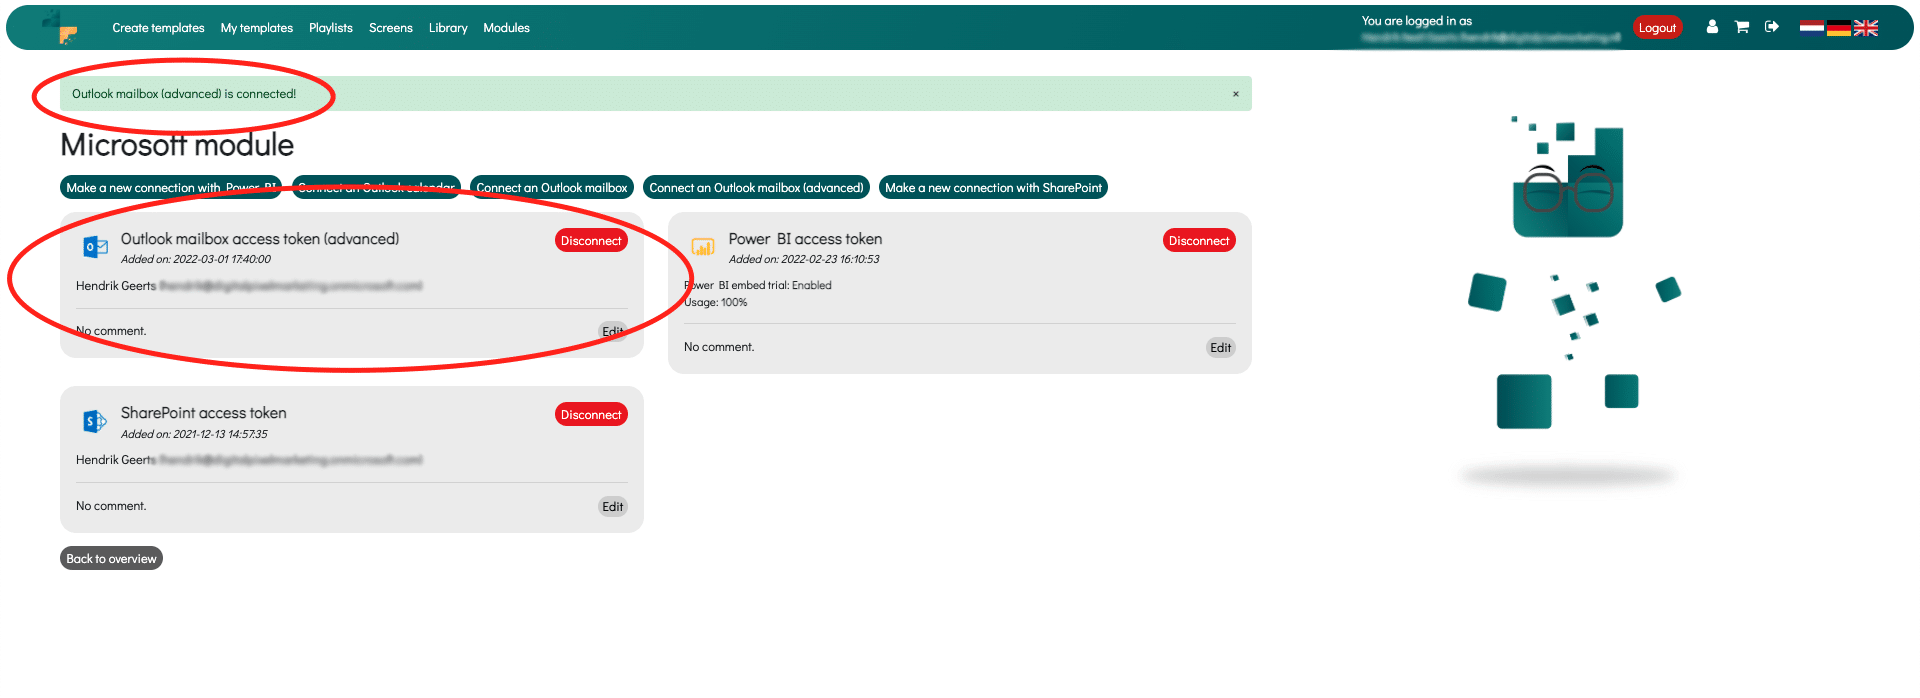1920x698 pixels.
Task: Disconnect the Outlook mailbox access token
Action: pos(591,241)
